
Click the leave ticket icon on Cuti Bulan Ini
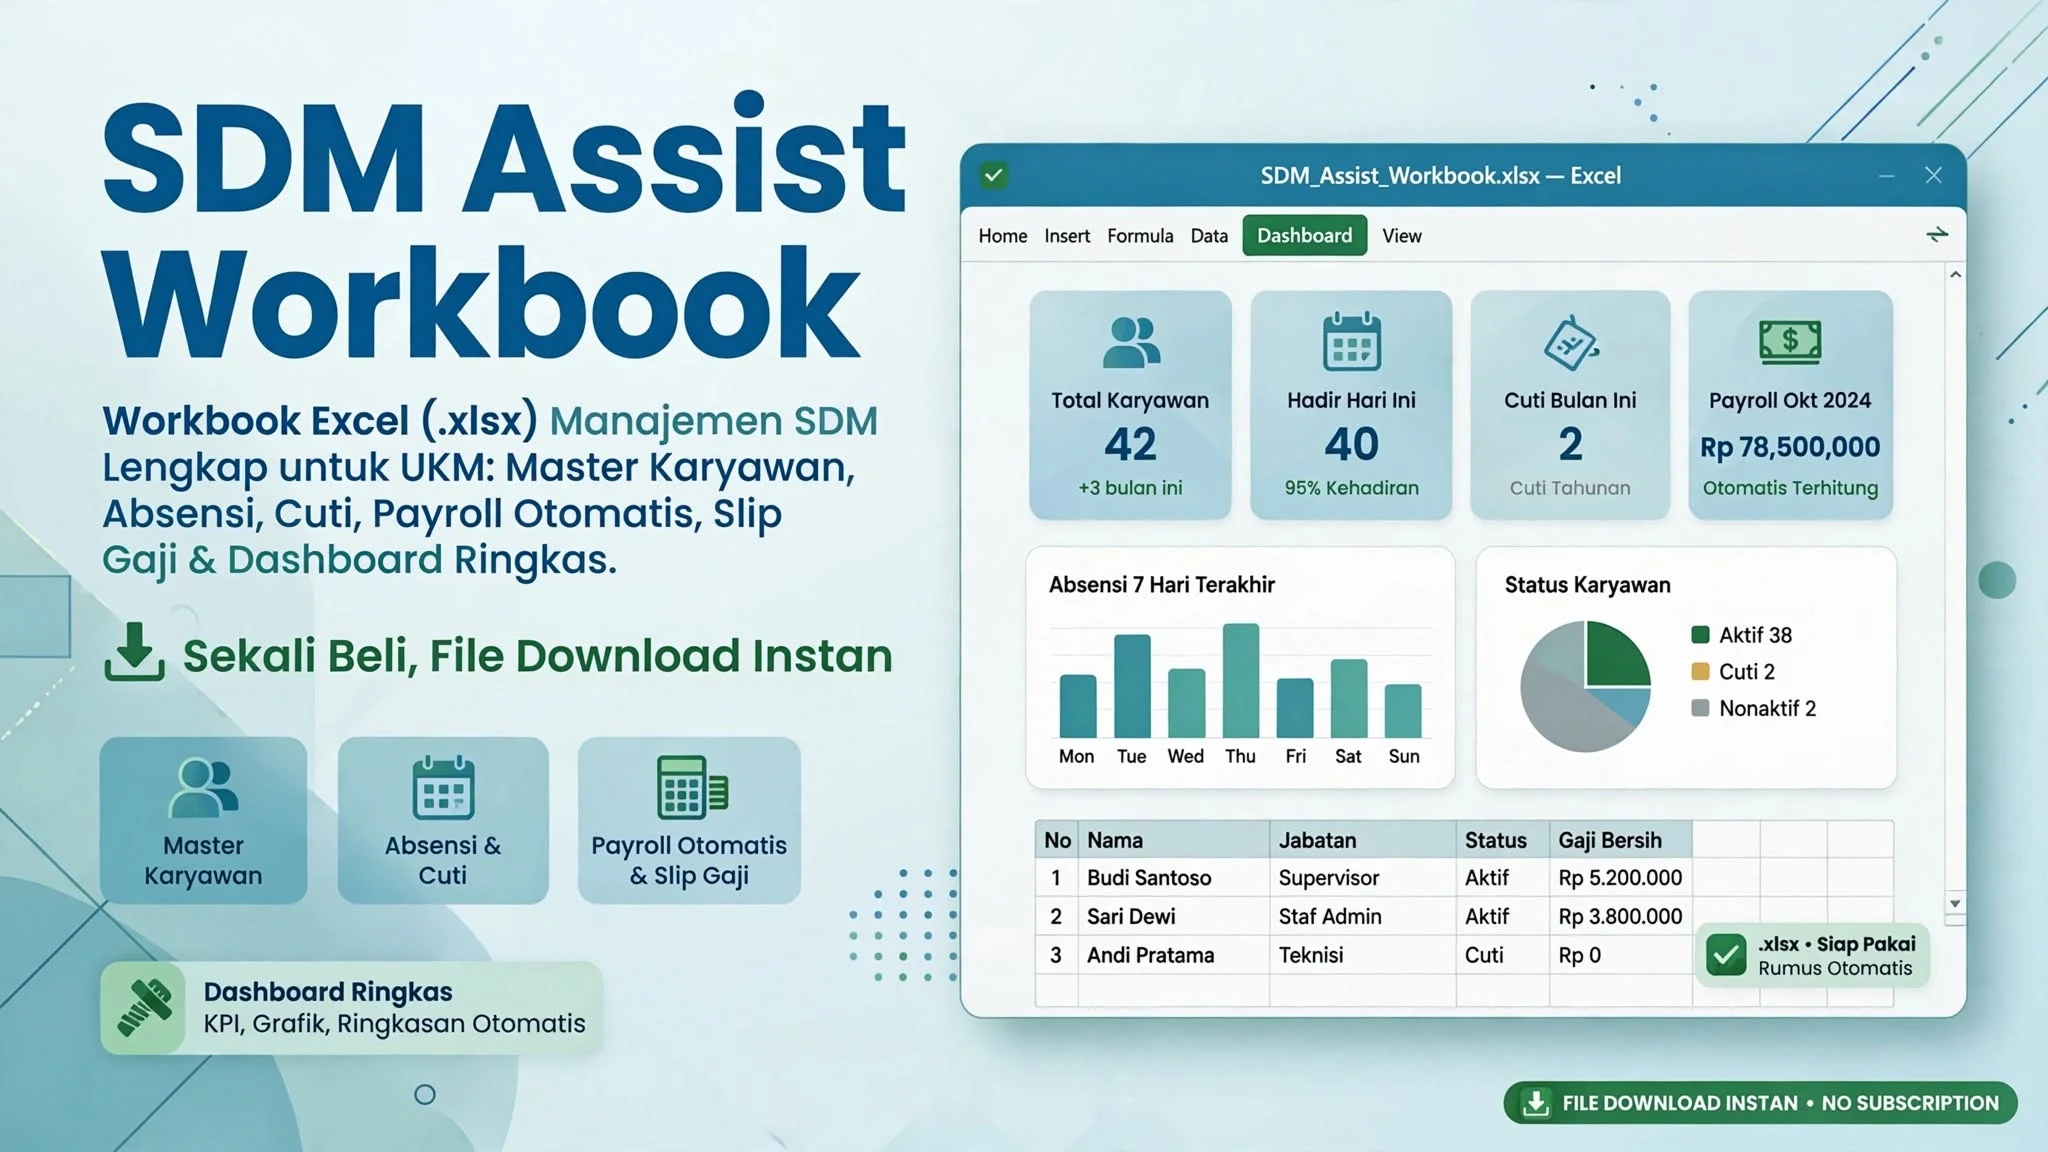point(1571,342)
